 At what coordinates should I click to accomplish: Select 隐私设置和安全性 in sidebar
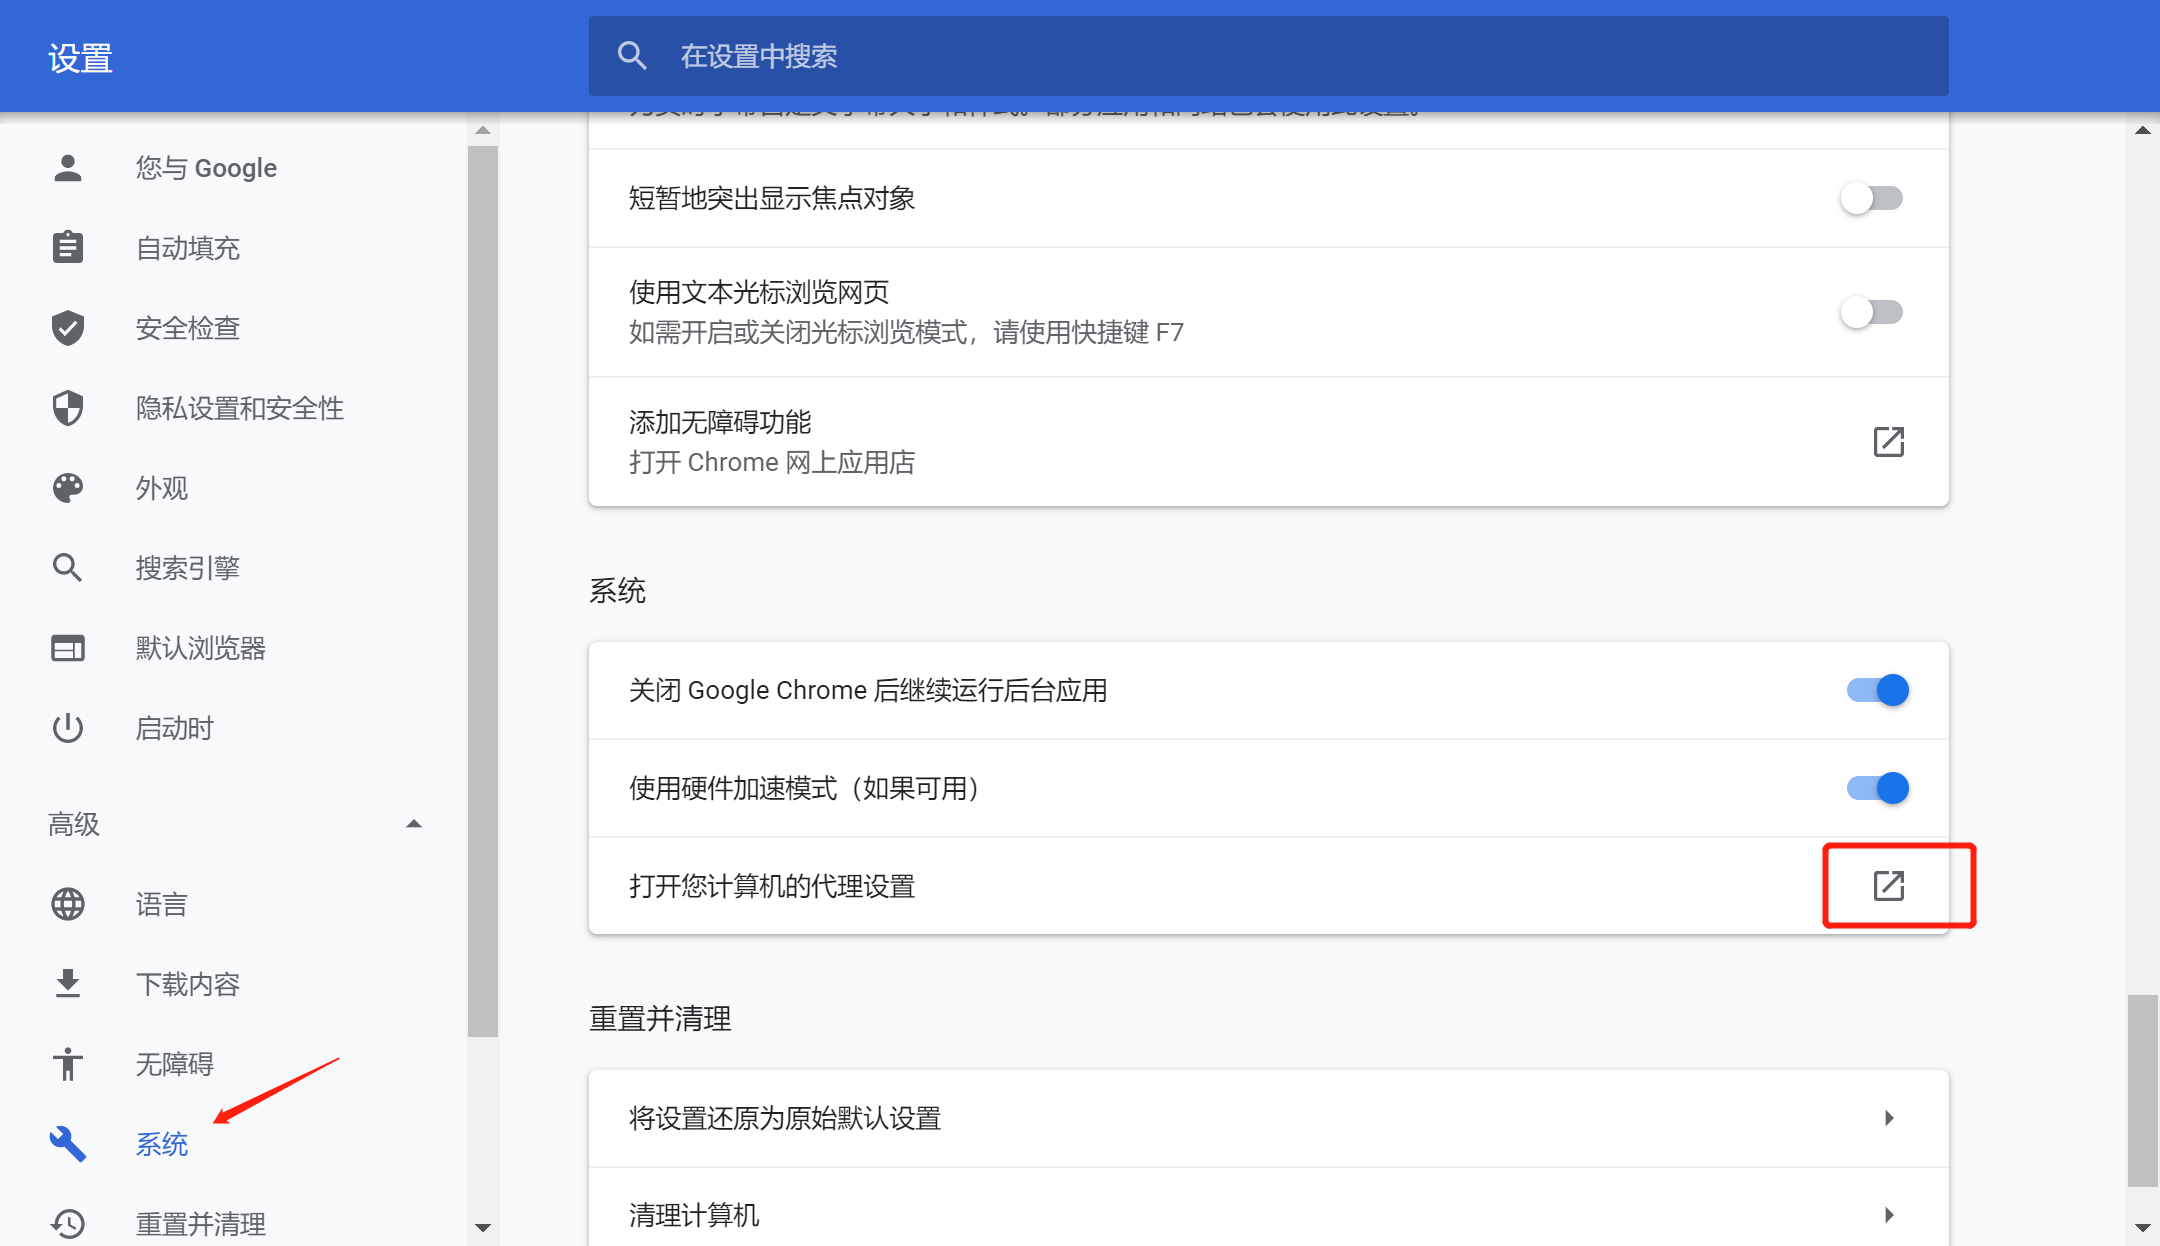[239, 408]
